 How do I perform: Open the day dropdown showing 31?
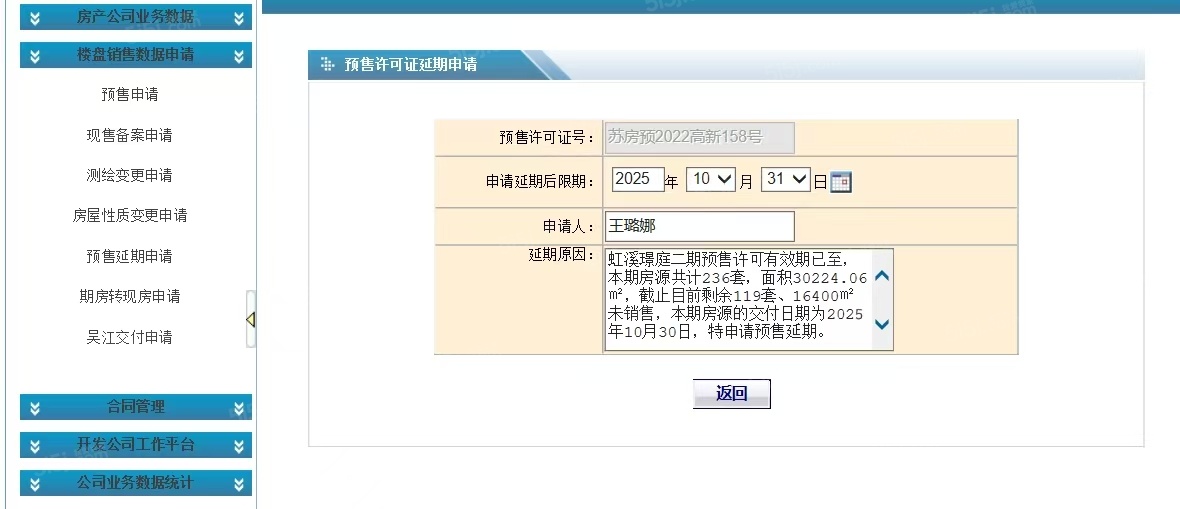tap(786, 179)
